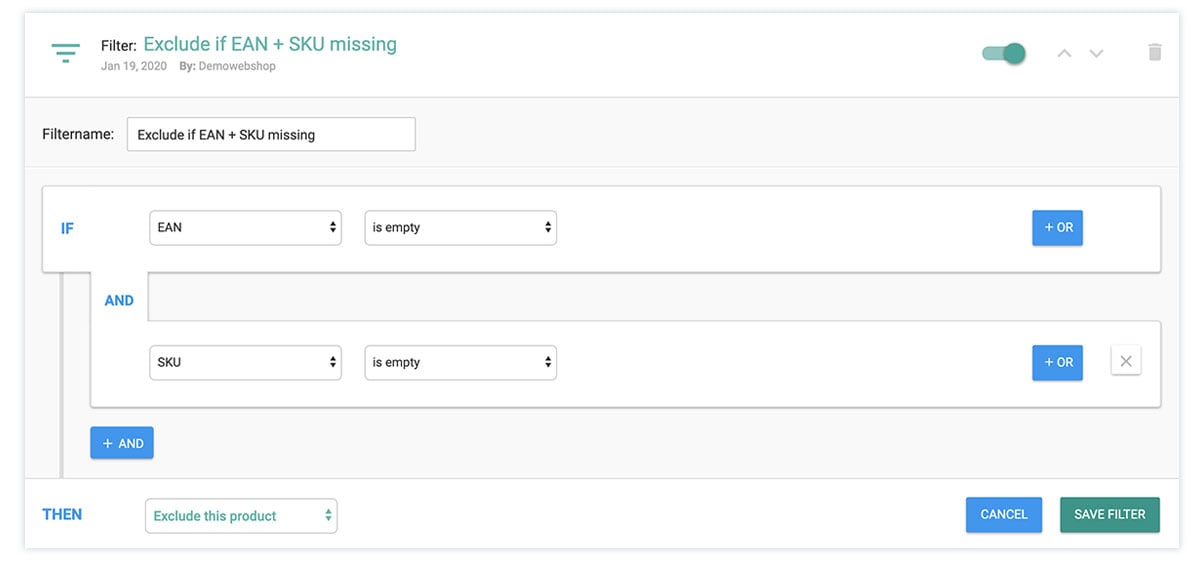
Task: Move filter up with chevron arrow
Action: [x=1064, y=53]
